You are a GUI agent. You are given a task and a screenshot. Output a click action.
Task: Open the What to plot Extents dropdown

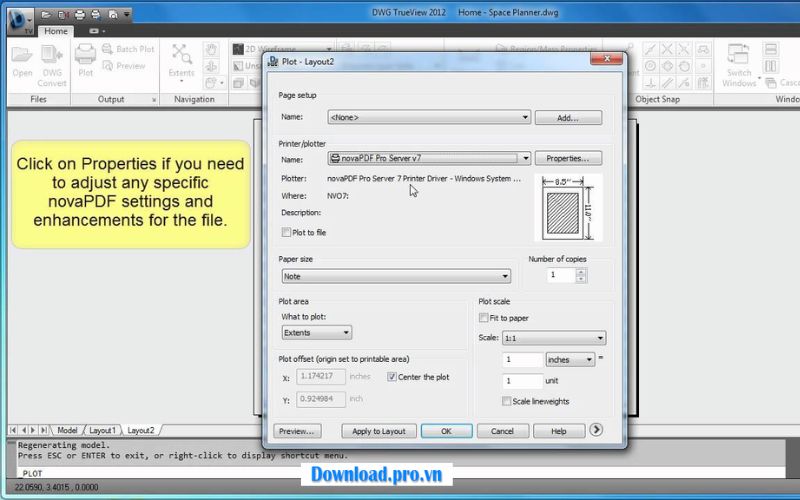pyautogui.click(x=316, y=333)
